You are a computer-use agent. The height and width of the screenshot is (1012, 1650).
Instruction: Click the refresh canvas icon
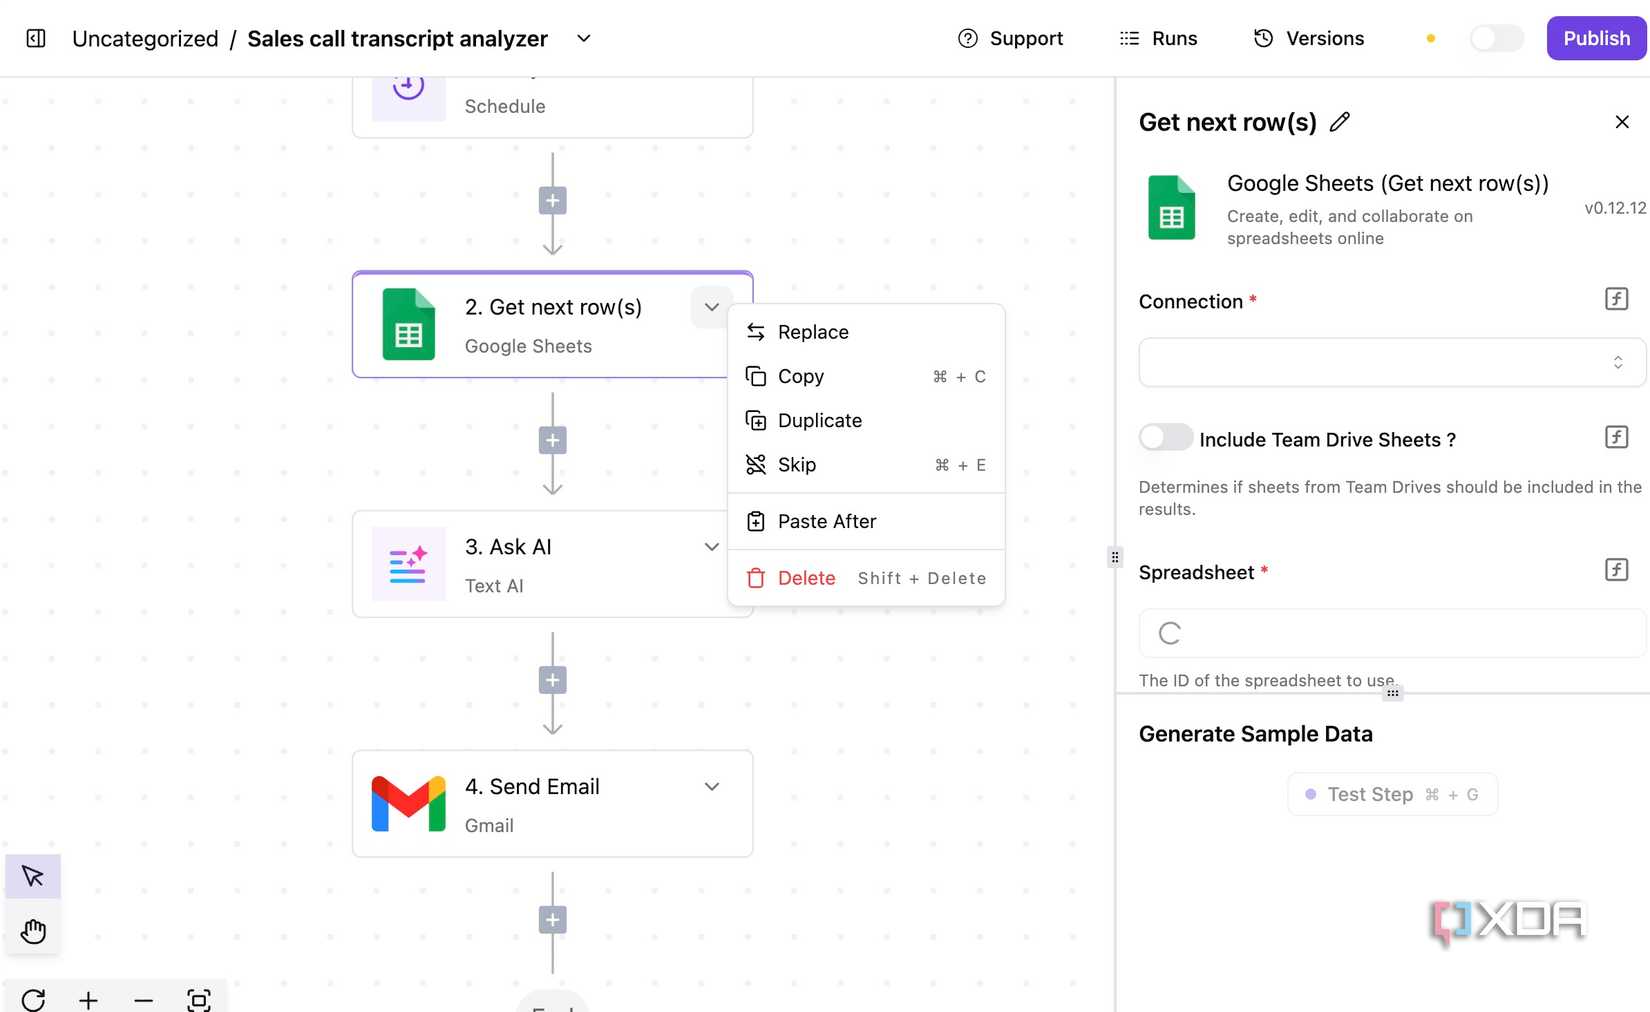click(x=33, y=999)
